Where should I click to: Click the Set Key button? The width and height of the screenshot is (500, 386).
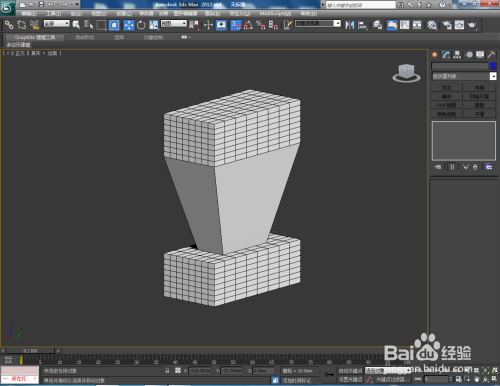coord(350,379)
